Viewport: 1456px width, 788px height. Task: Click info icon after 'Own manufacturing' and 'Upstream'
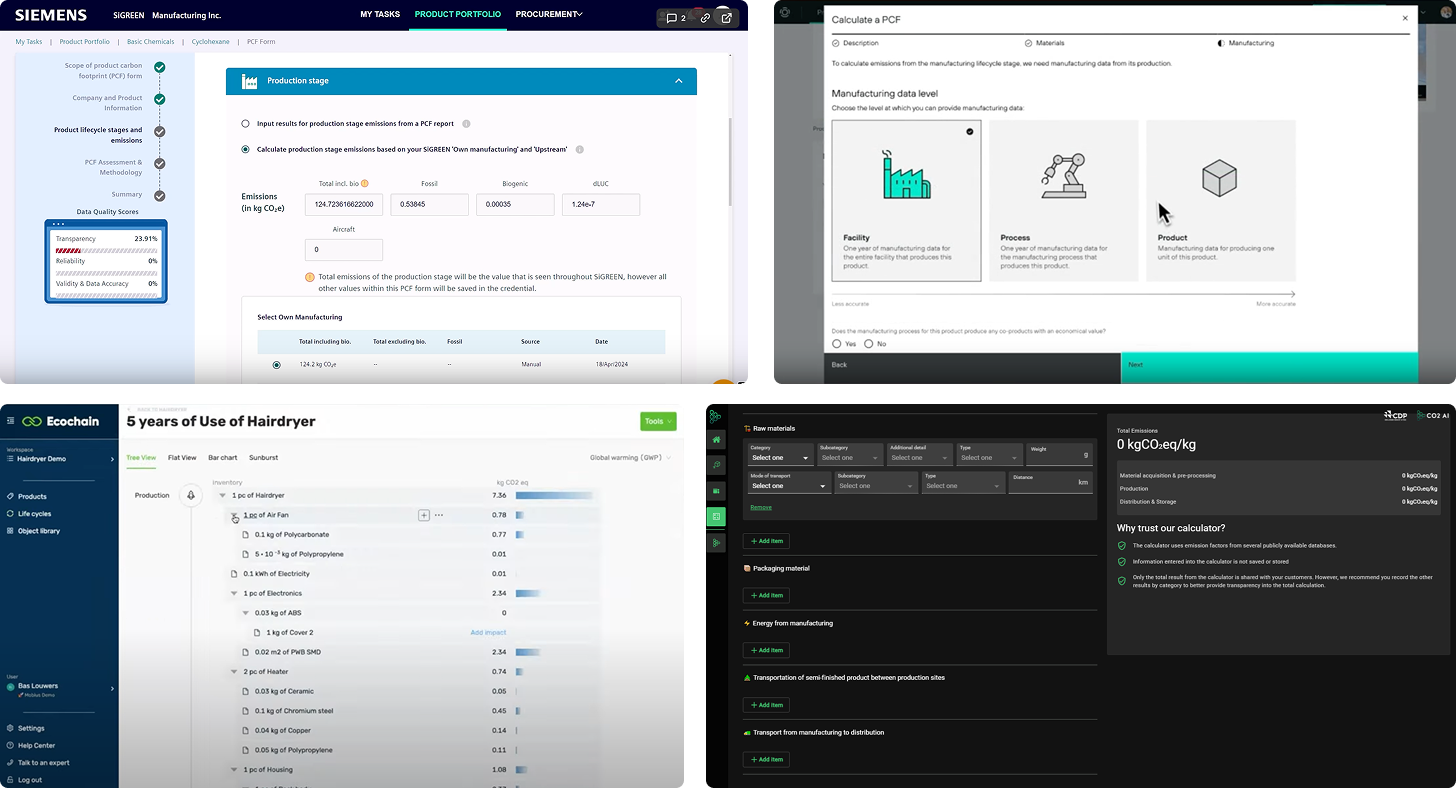coord(580,149)
